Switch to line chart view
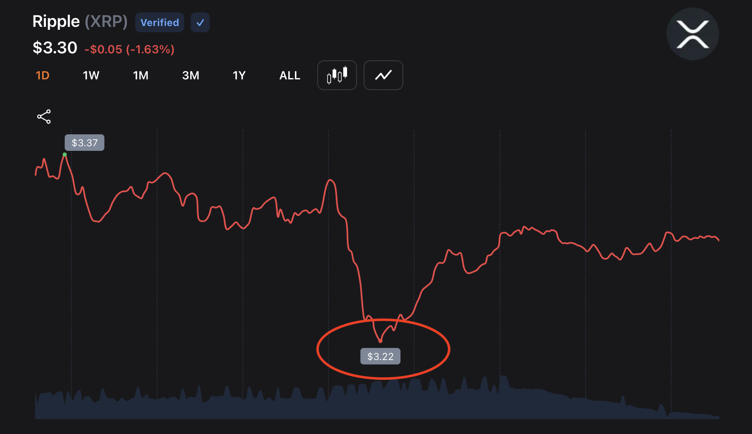 point(383,75)
